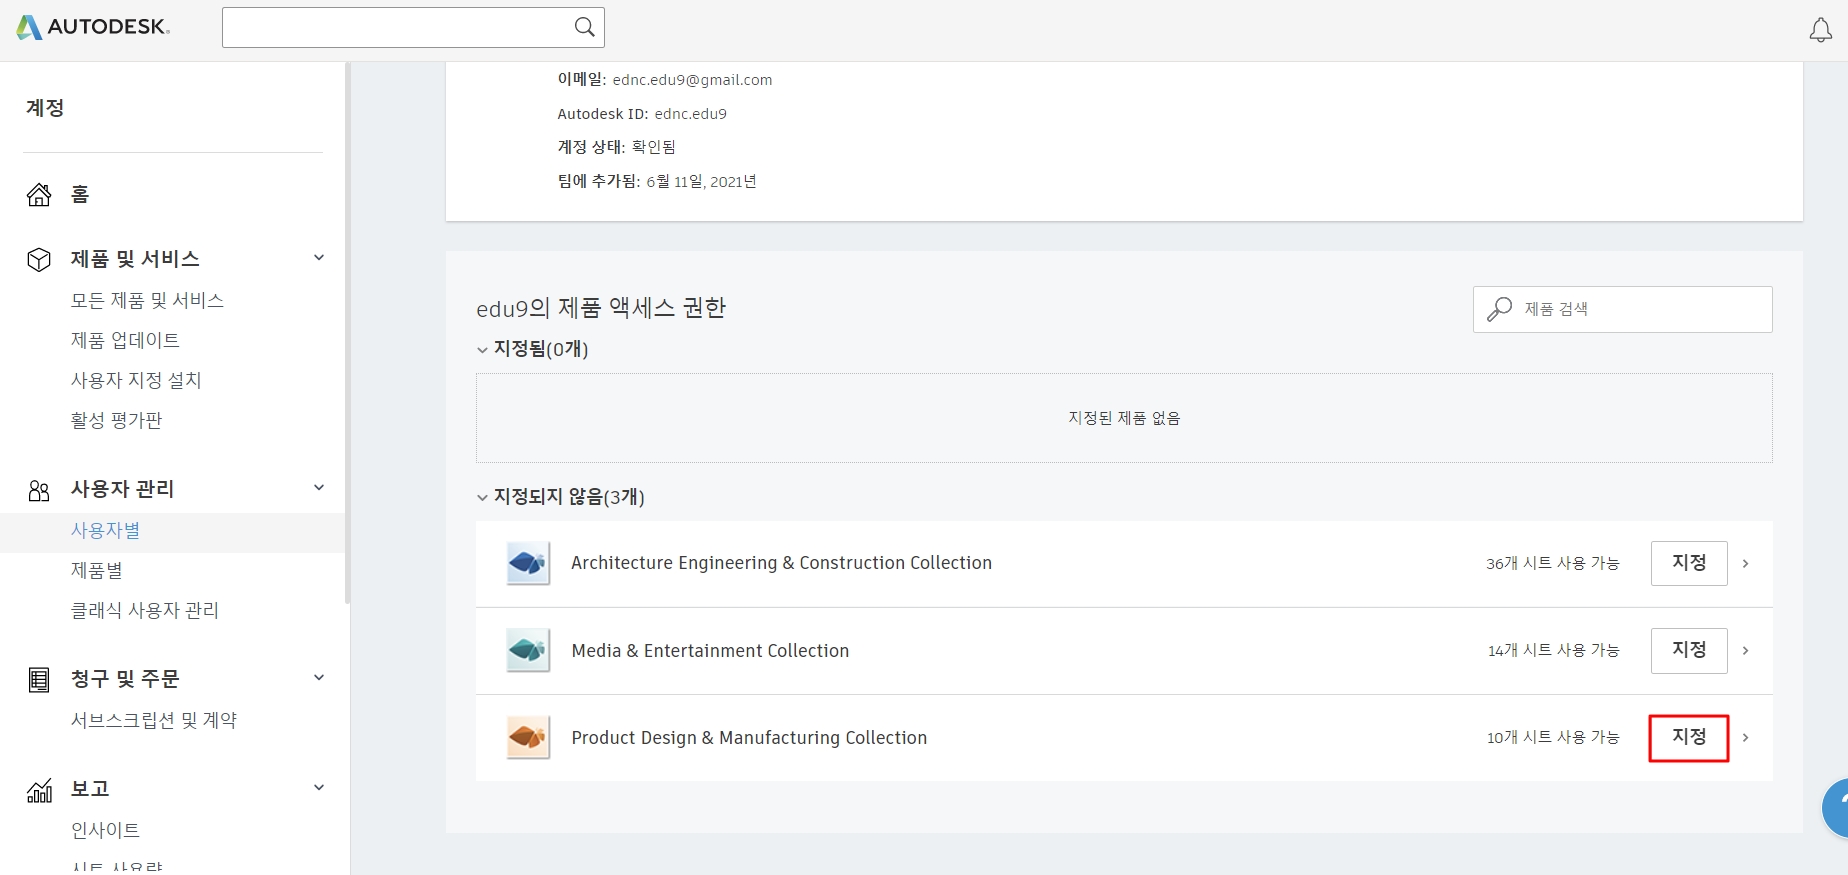Collapse the 보고 section chevron
This screenshot has width=1848, height=875.
click(x=319, y=788)
